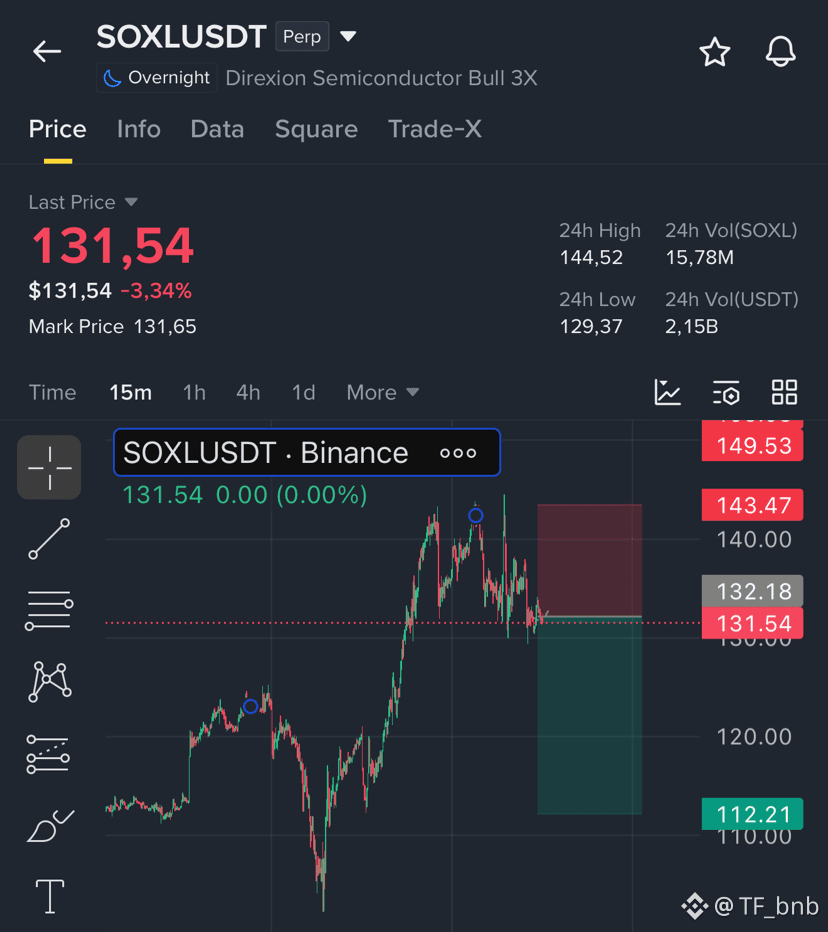Click the large 131,54 last price
The height and width of the screenshot is (932, 828).
click(112, 245)
